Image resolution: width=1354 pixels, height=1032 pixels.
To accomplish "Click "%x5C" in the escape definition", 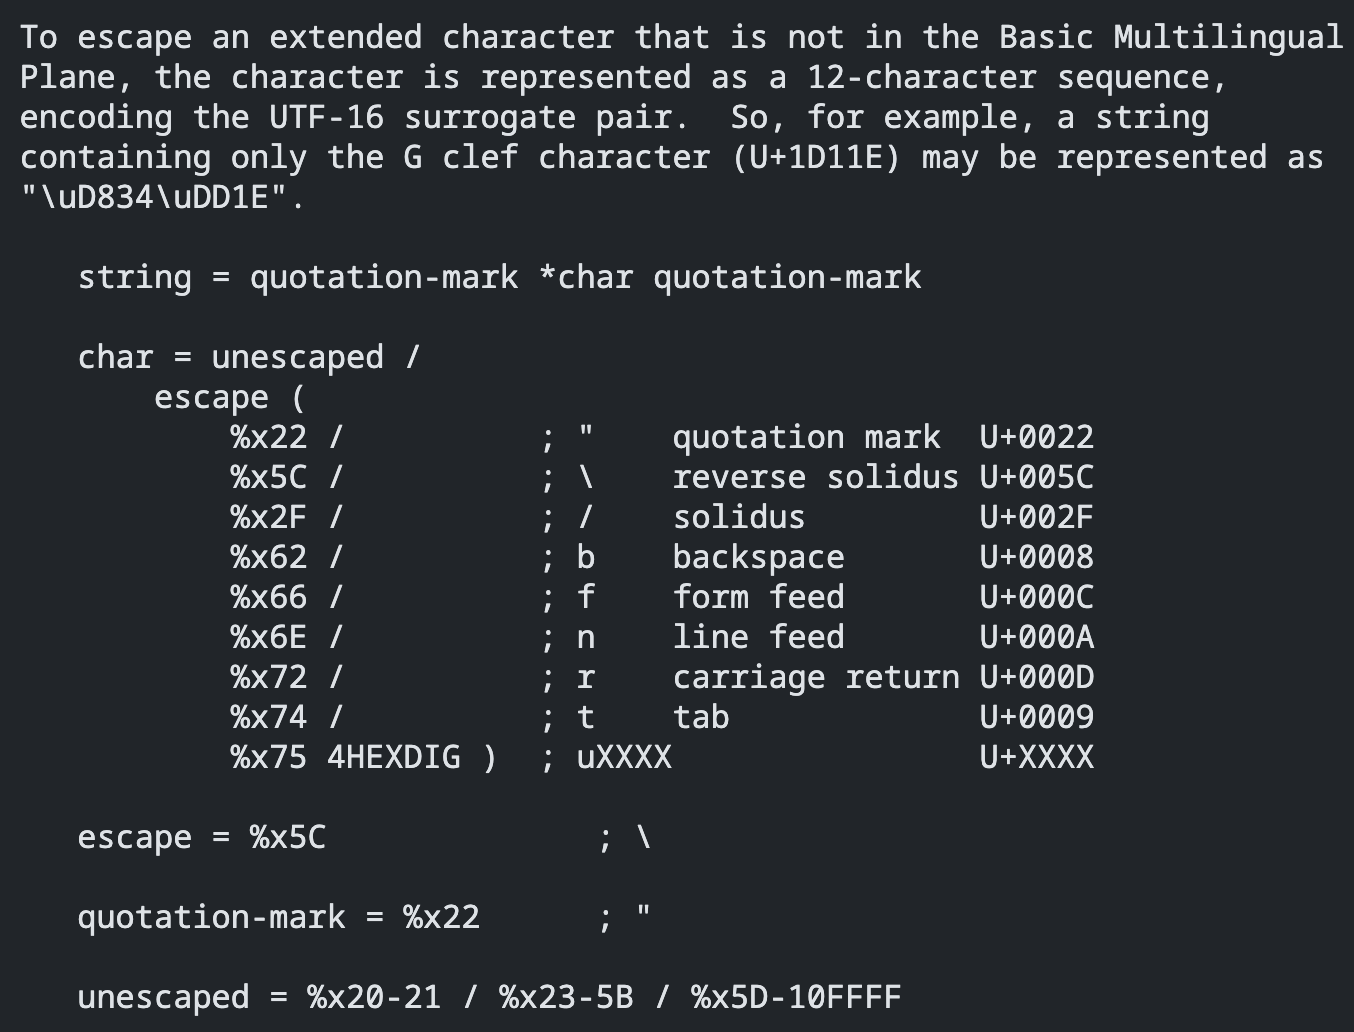I will coord(288,838).
